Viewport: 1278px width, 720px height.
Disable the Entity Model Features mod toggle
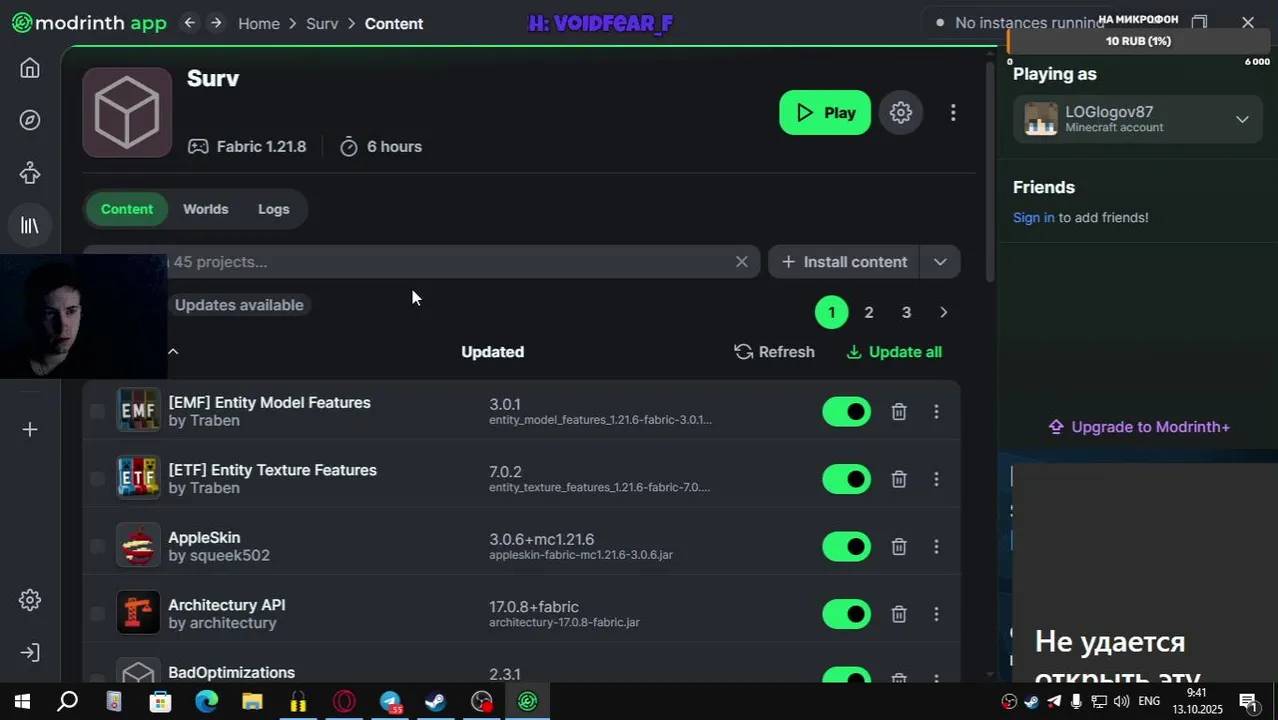(x=847, y=412)
